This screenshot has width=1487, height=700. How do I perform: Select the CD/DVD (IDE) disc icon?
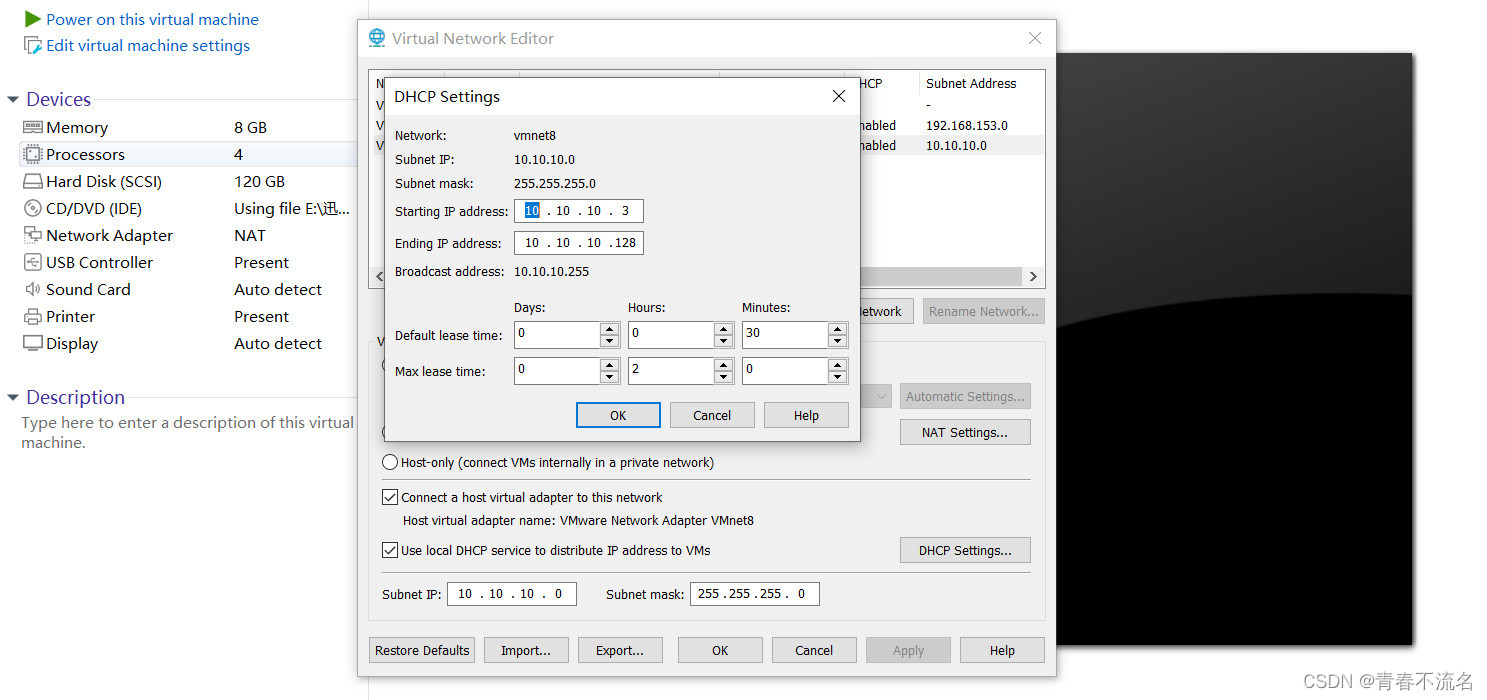tap(33, 208)
